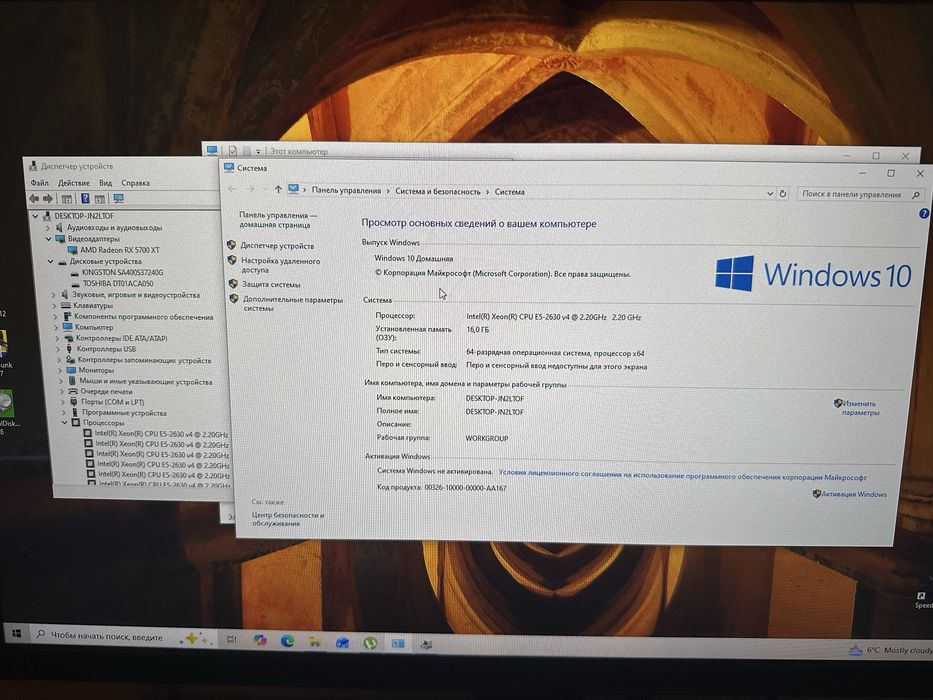The width and height of the screenshot is (933, 700).
Task: Open the license terms link under Активация Windows
Action: [x=682, y=475]
